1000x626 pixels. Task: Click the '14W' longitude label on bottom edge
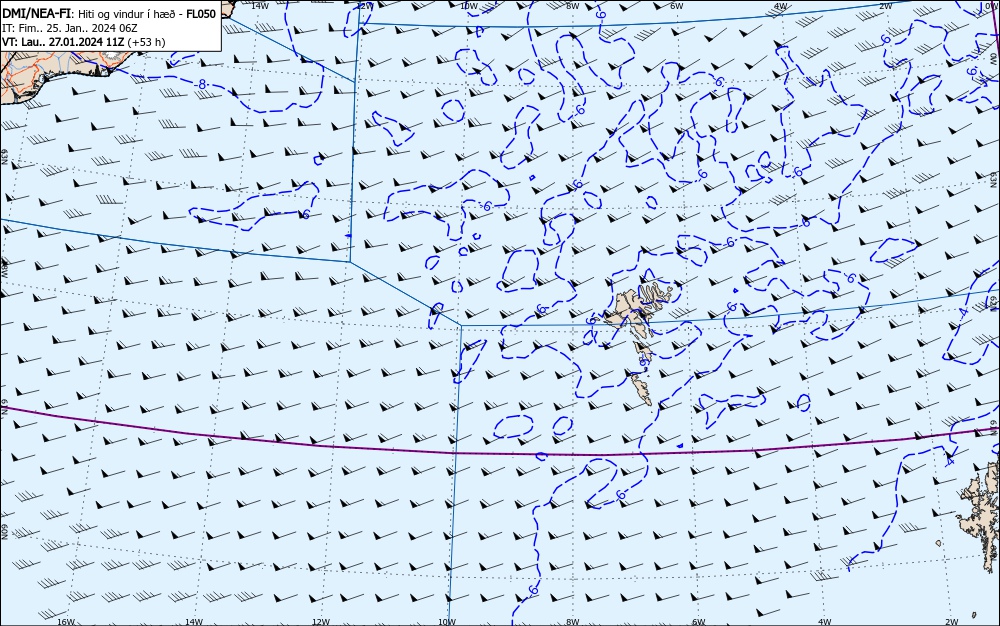coord(194,622)
